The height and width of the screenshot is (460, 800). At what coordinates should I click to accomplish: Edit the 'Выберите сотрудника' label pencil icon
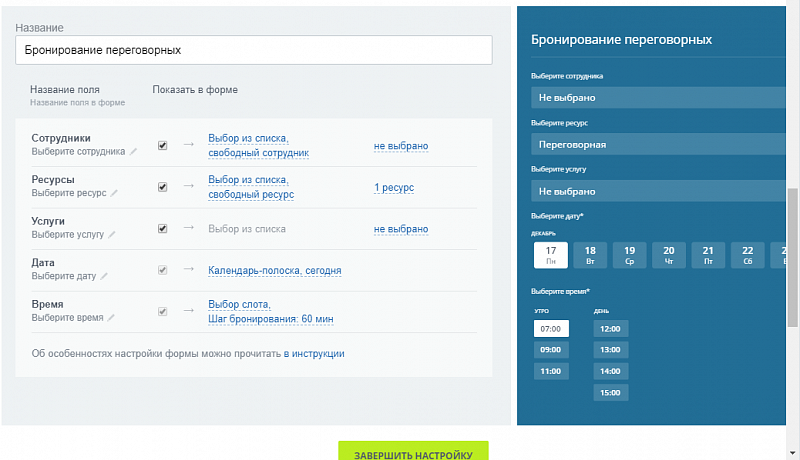(133, 151)
